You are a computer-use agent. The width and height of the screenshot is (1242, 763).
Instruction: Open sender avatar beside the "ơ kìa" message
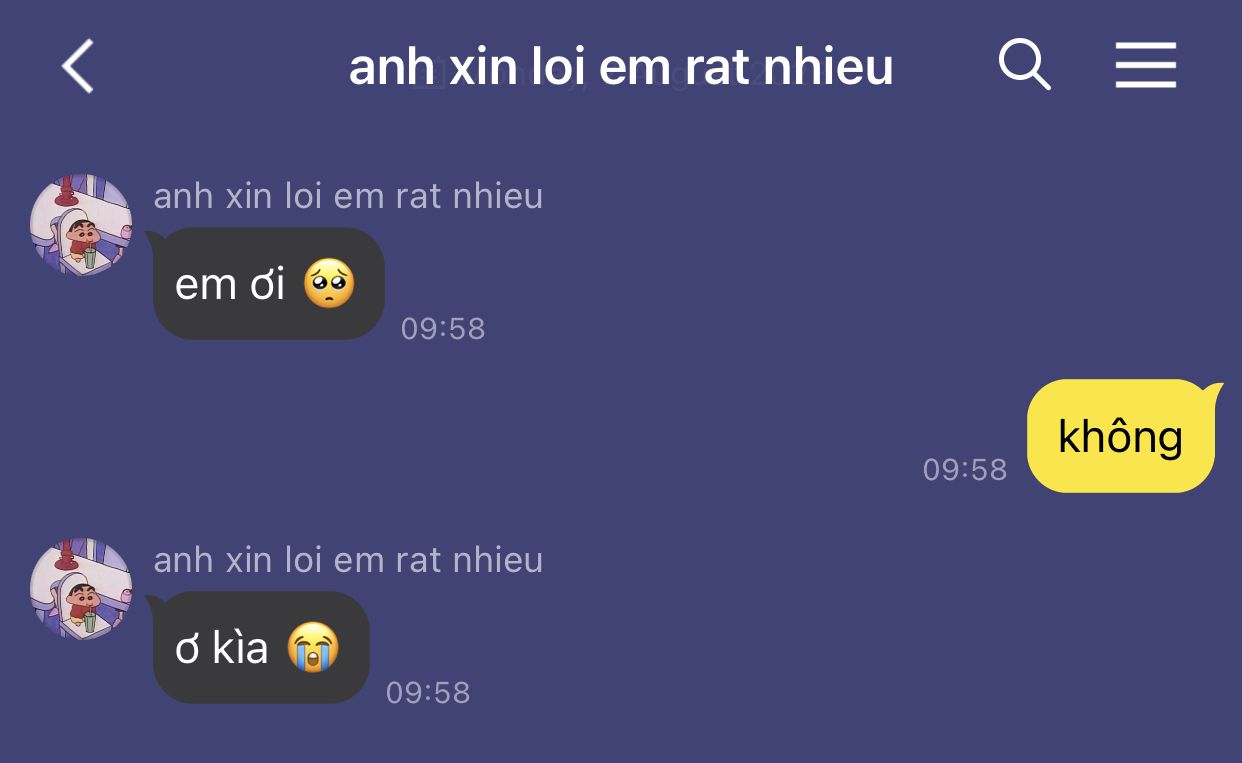point(81,589)
